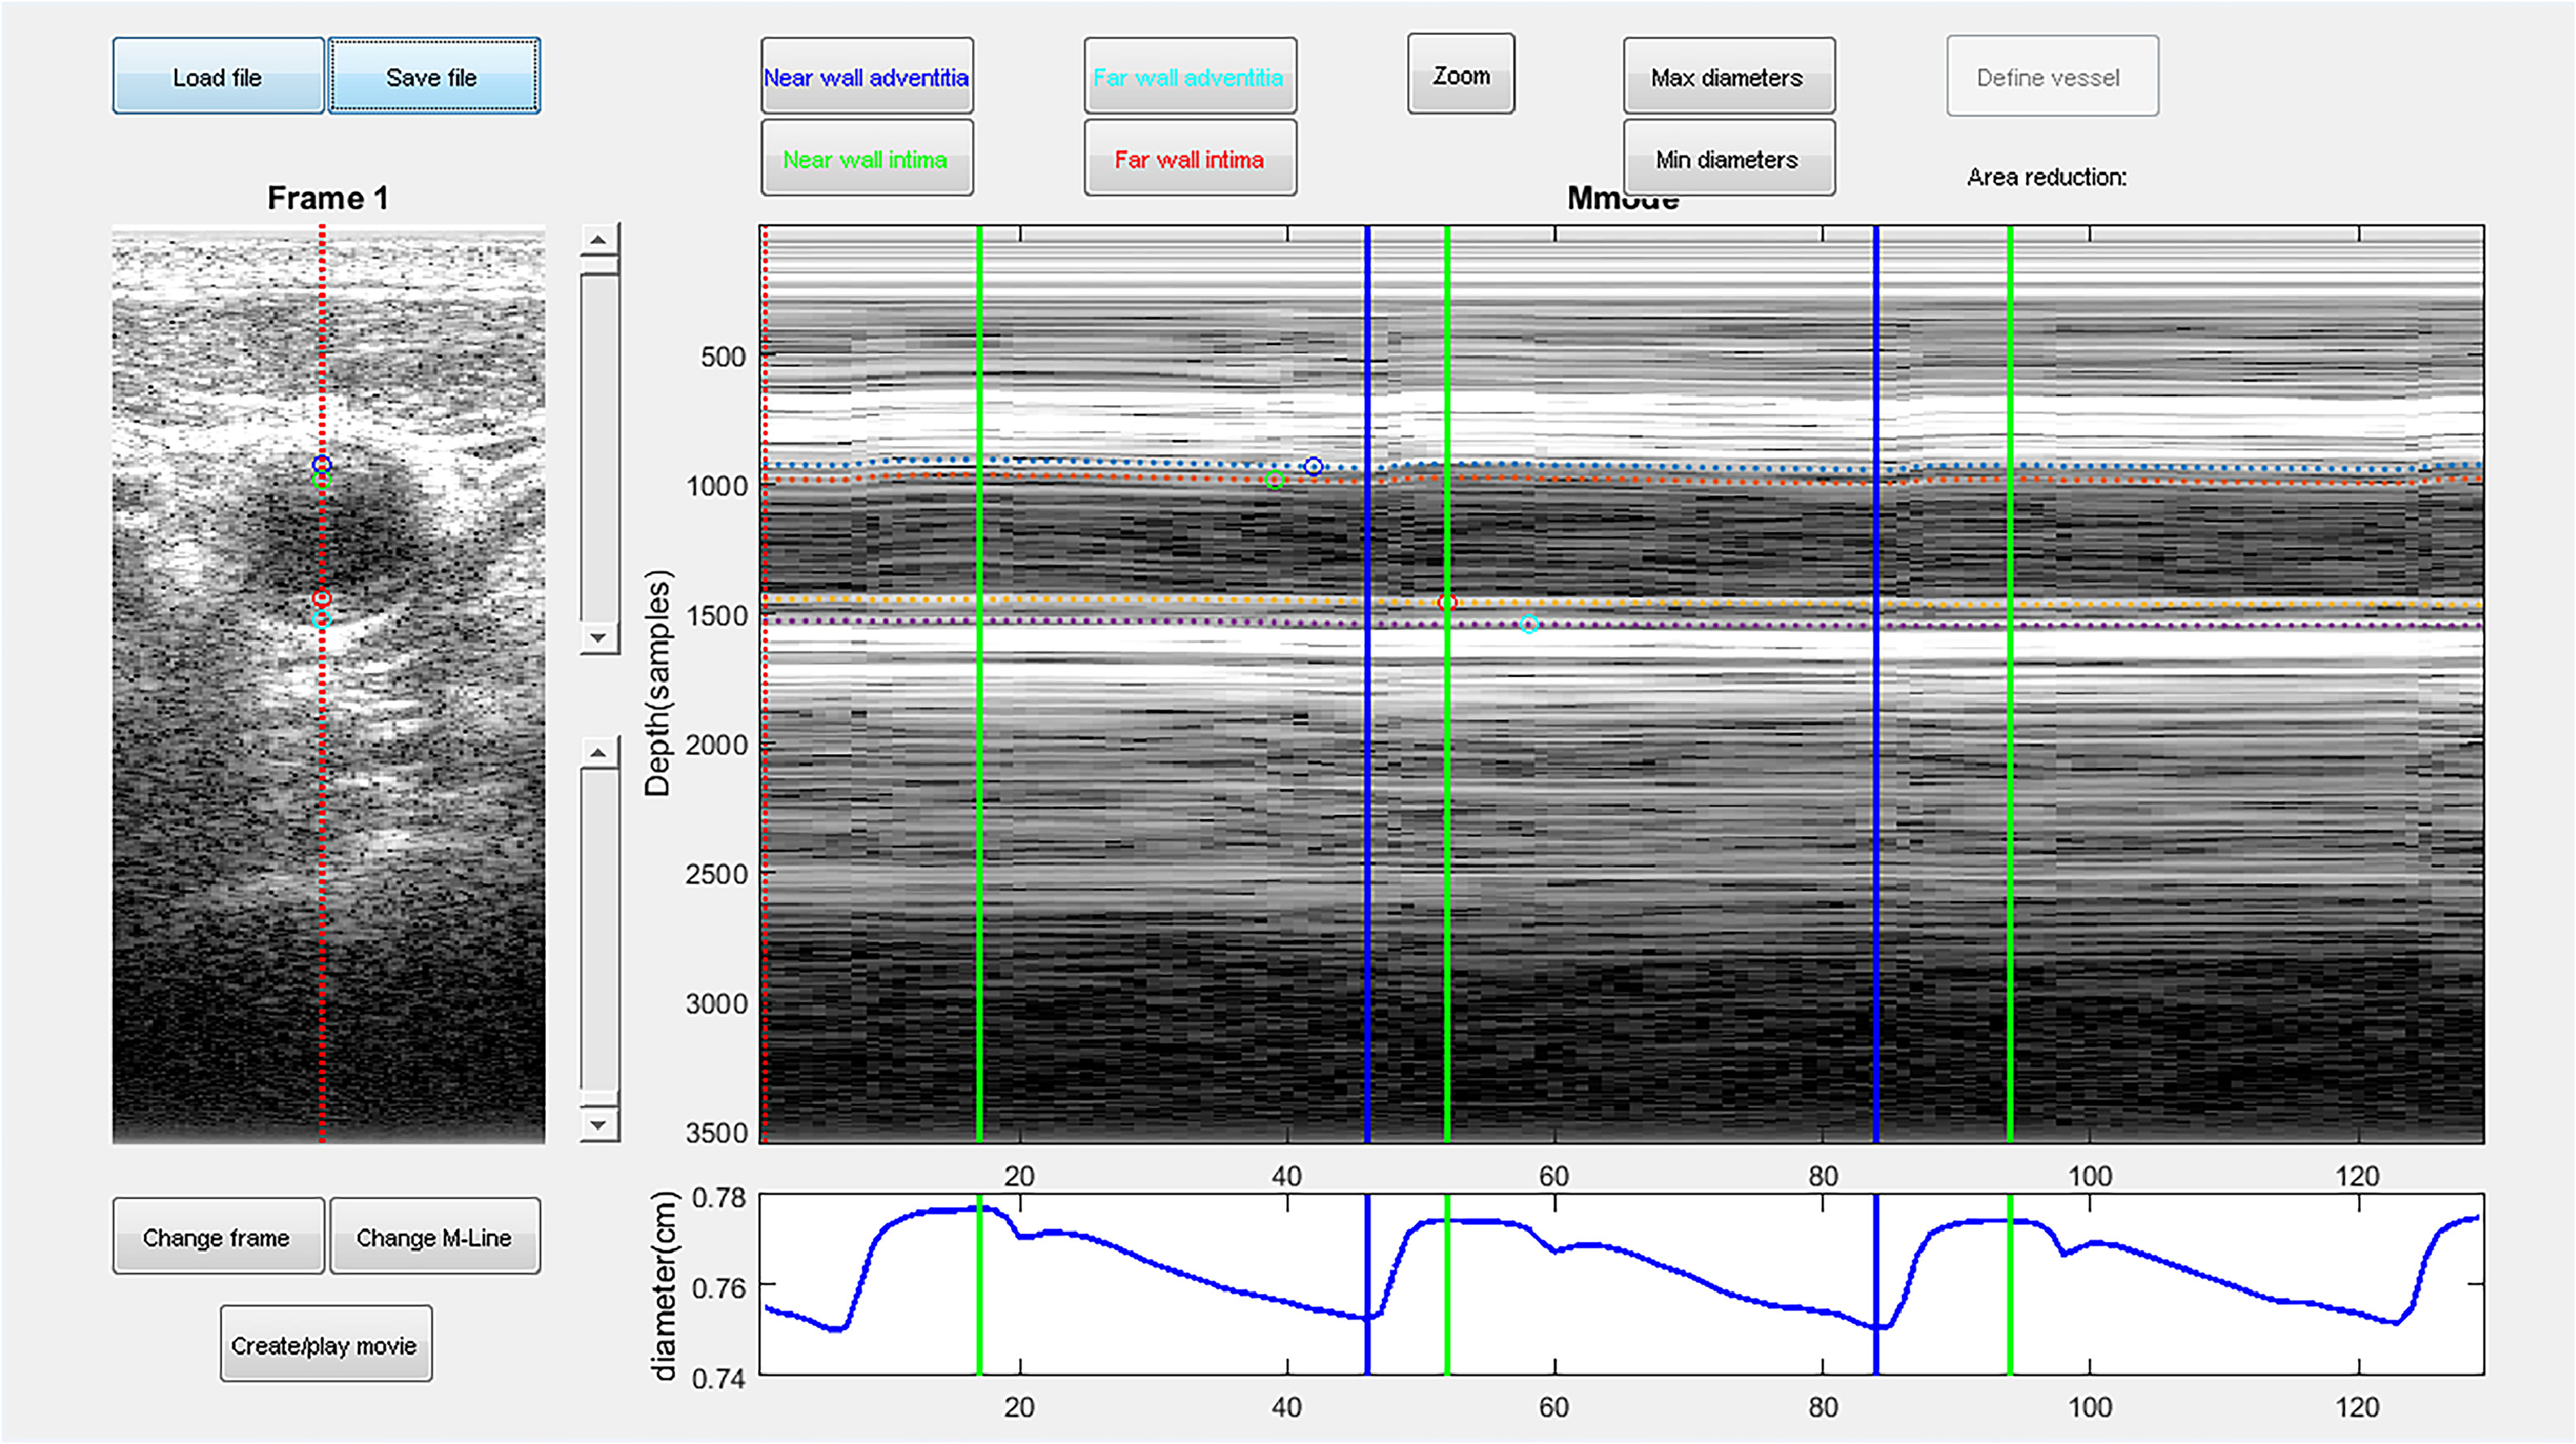Choose the Near wall intima button
2576x1444 pixels.
point(866,159)
